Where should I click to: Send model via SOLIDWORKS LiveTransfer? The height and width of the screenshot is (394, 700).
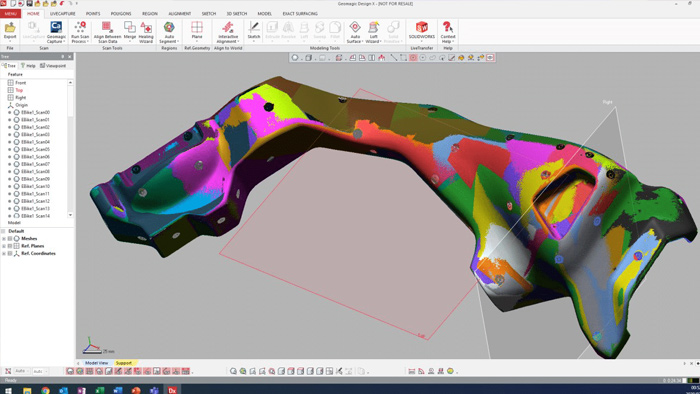[x=421, y=30]
